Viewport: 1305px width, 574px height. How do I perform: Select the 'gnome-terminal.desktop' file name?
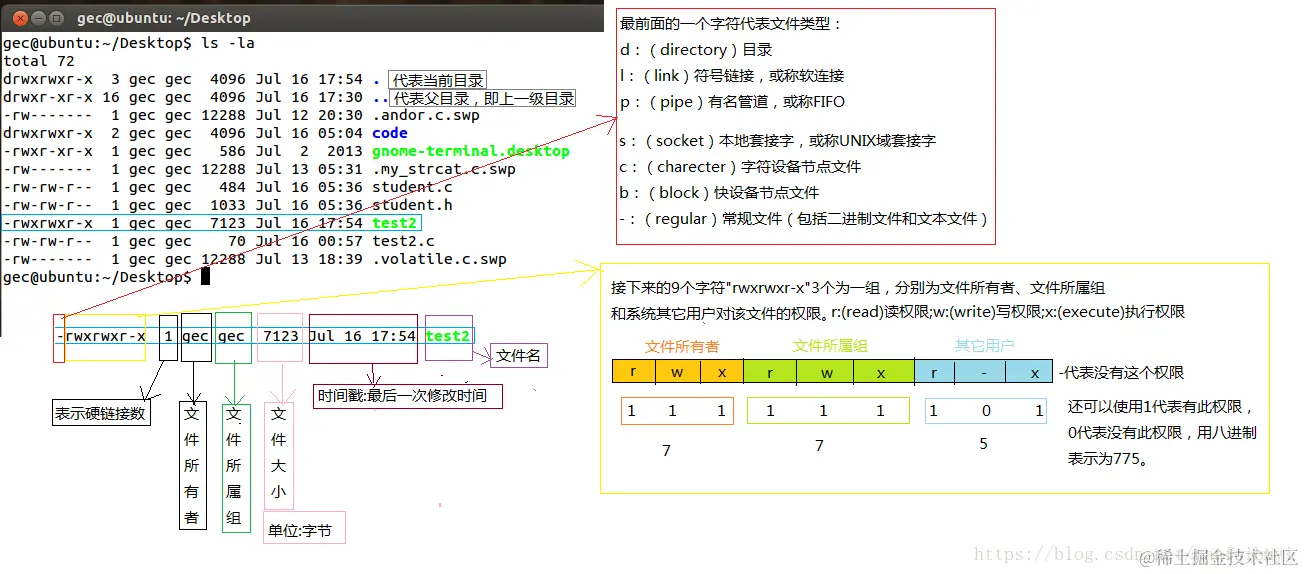(471, 151)
